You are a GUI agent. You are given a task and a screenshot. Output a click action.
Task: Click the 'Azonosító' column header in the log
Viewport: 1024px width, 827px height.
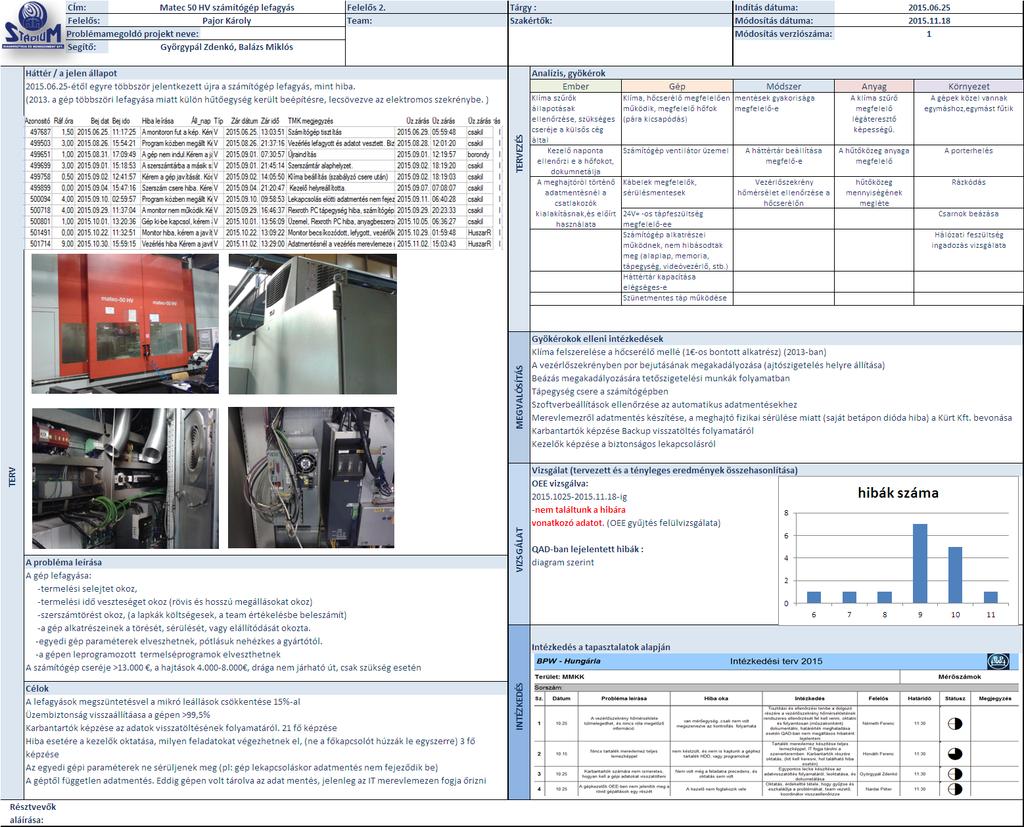tap(38, 121)
